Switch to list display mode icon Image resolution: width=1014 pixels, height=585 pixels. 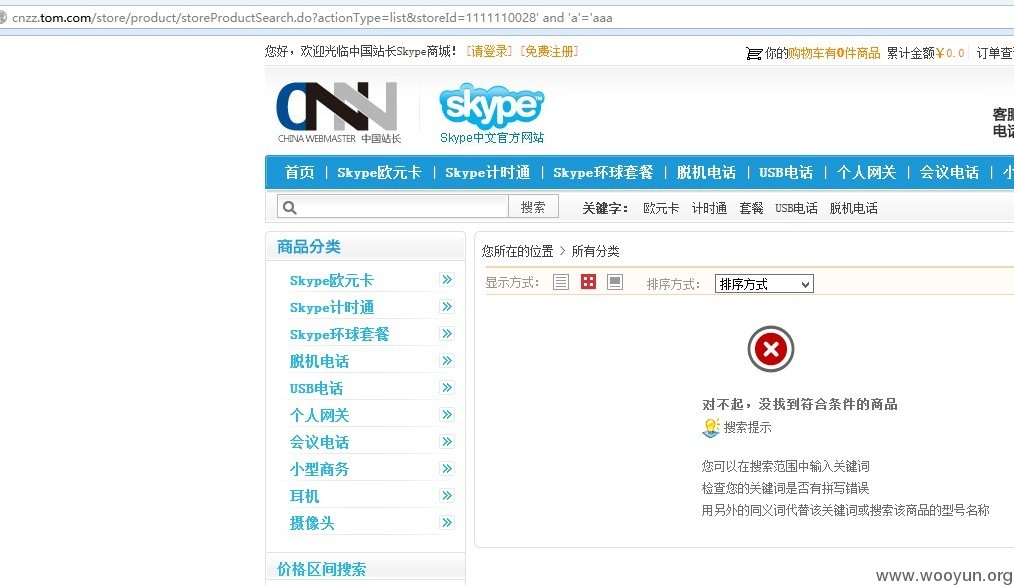pos(561,282)
